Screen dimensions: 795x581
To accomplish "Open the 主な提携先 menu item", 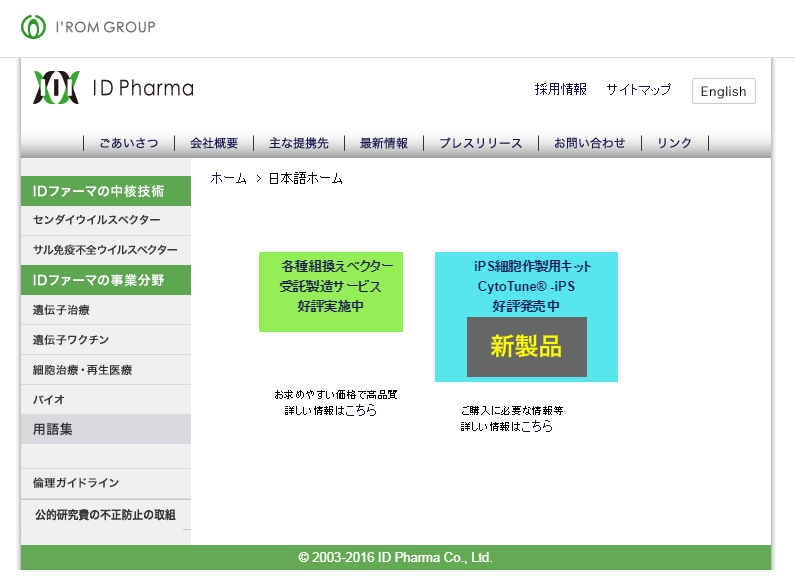I will [x=299, y=143].
